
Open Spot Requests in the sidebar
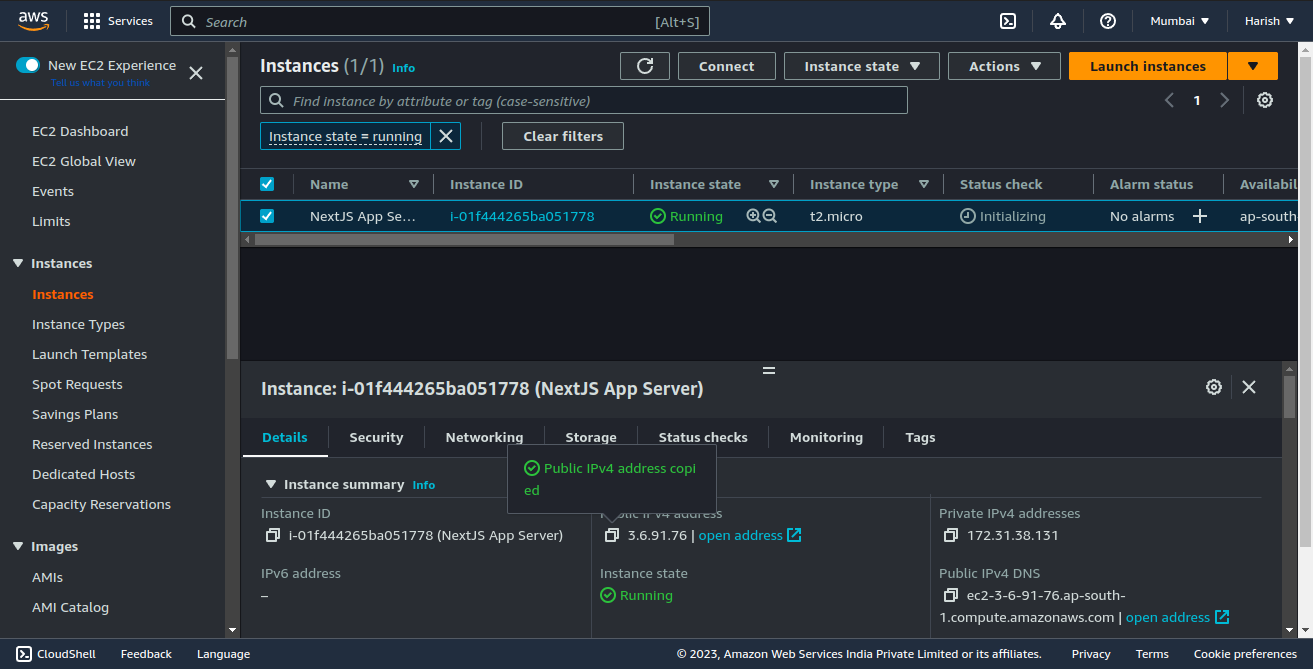[x=77, y=384]
